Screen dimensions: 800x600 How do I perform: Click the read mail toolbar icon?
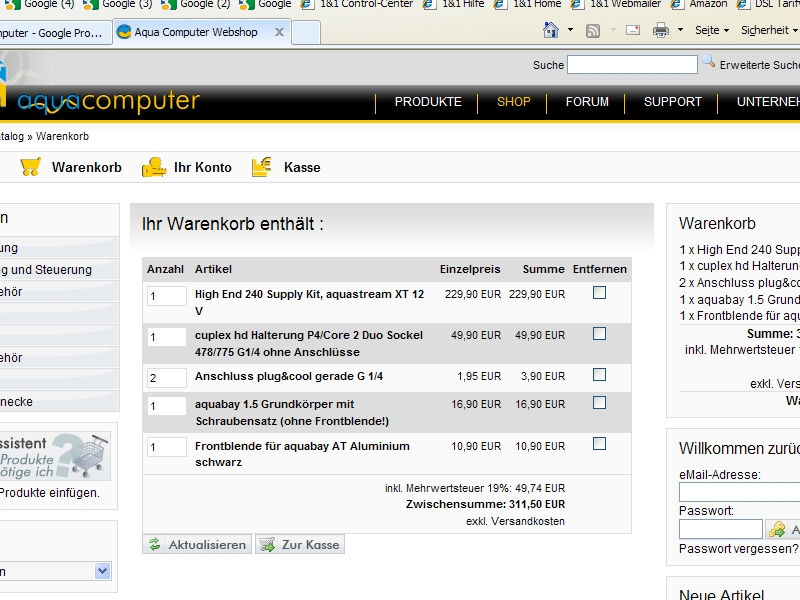(632, 30)
